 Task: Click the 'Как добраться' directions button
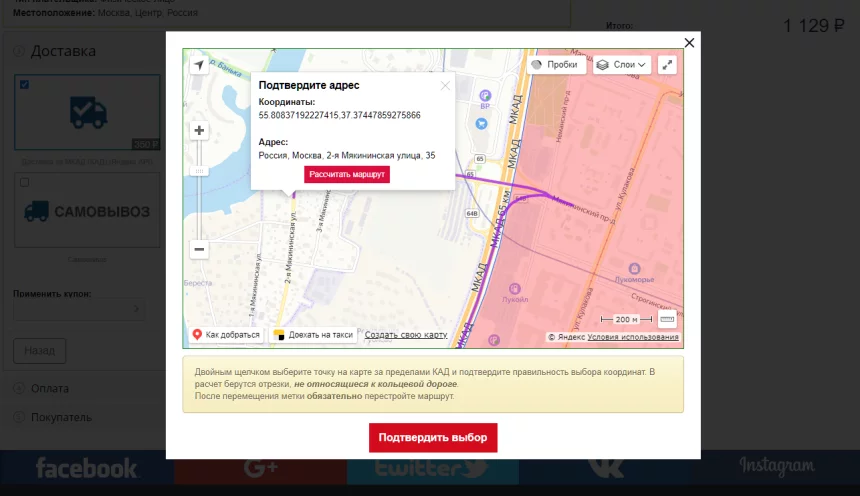pos(226,335)
